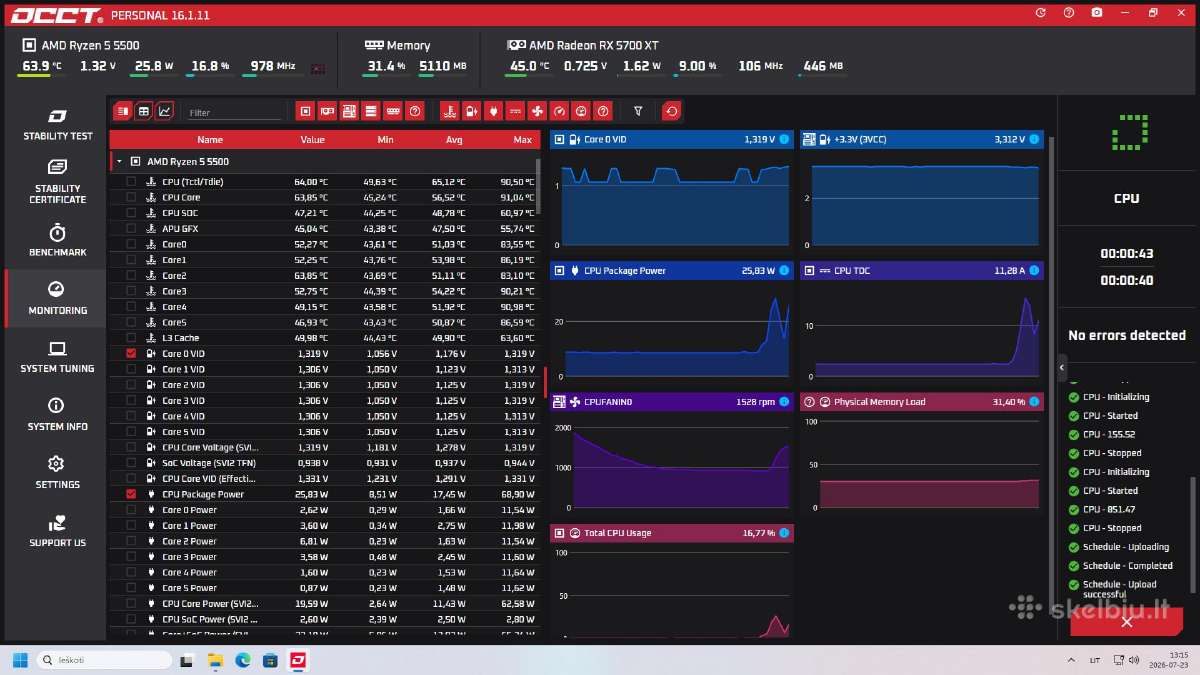This screenshot has height=675, width=1200.
Task: Select the Monitoring sidebar item
Action: (57, 298)
